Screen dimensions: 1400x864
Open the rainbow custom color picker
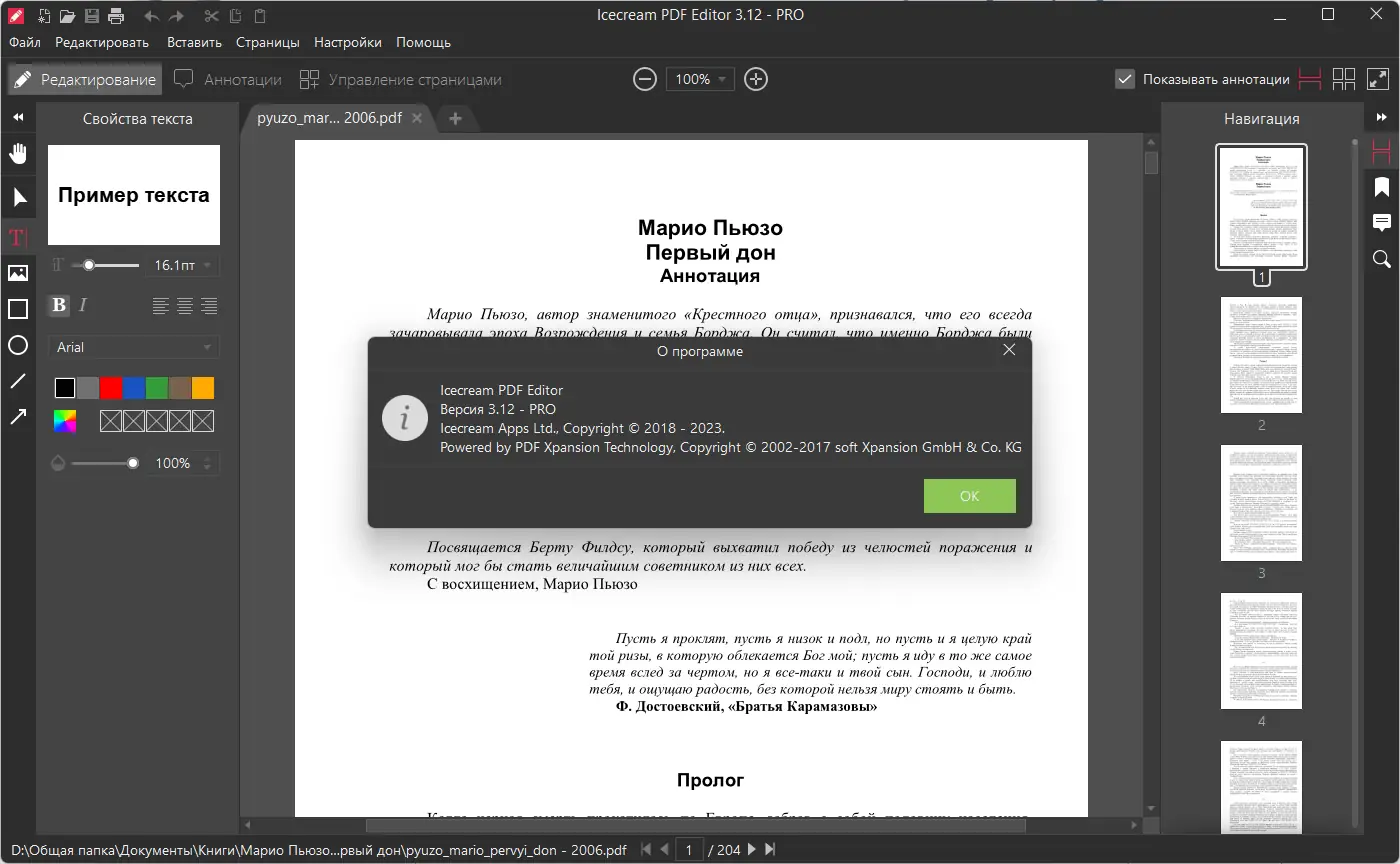click(x=65, y=421)
